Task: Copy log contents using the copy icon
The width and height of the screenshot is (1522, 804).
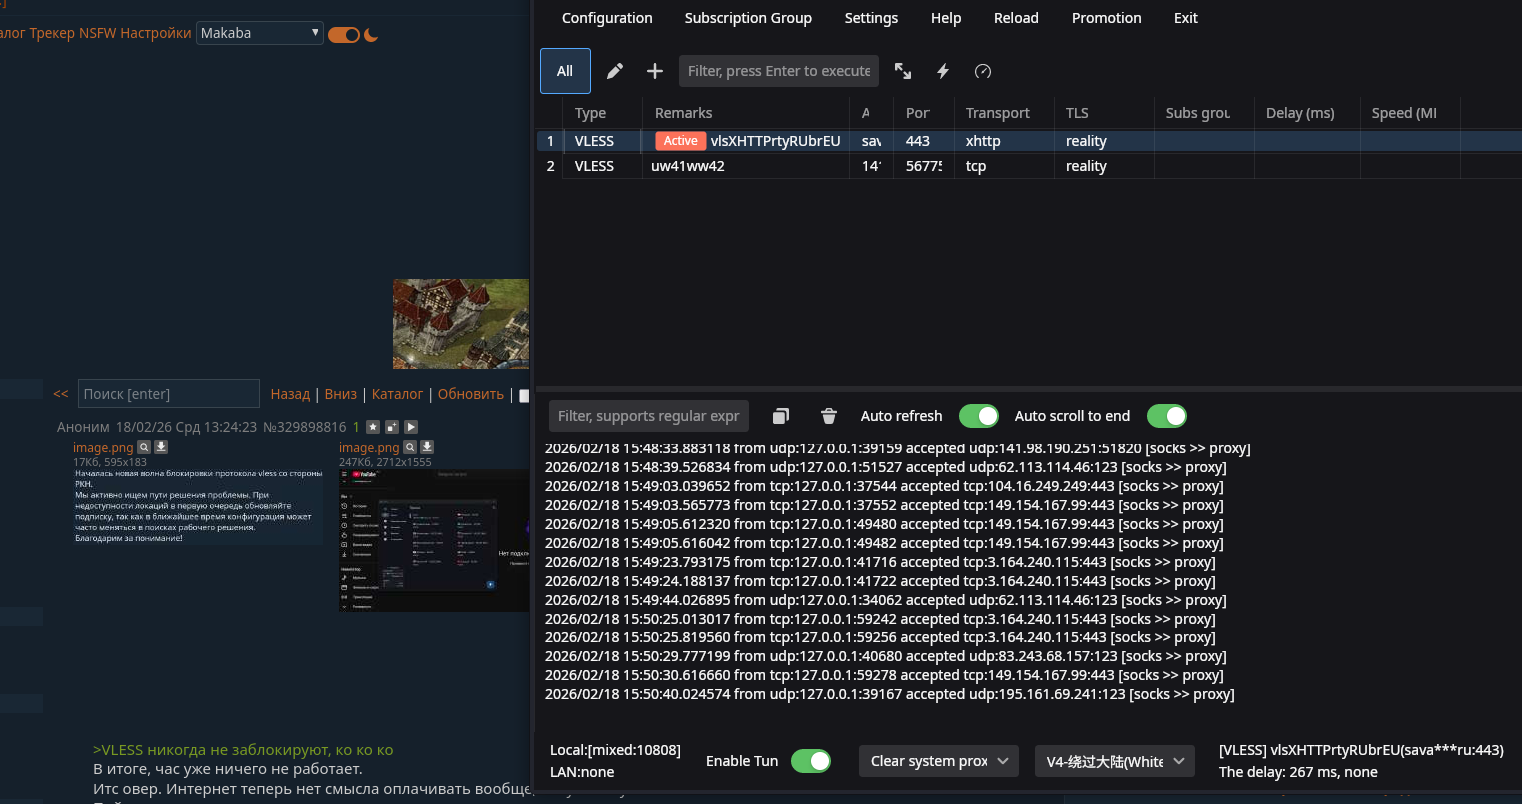Action: 781,416
